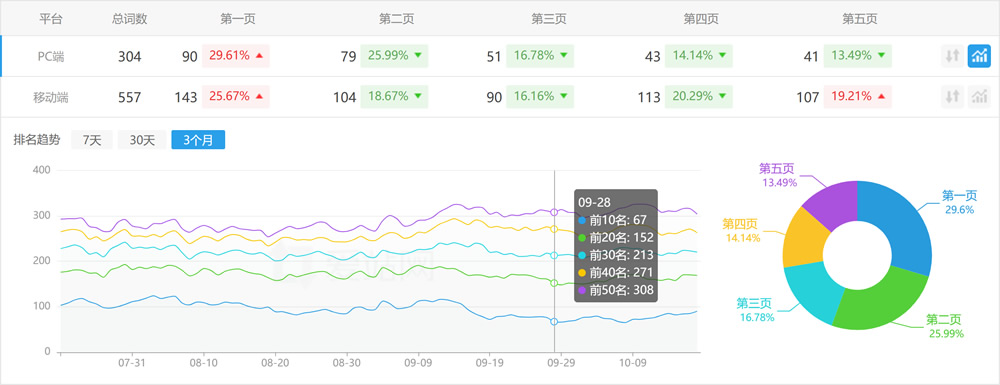The image size is (1000, 385).
Task: Click the 移动端 fourth page count 113
Action: (649, 98)
